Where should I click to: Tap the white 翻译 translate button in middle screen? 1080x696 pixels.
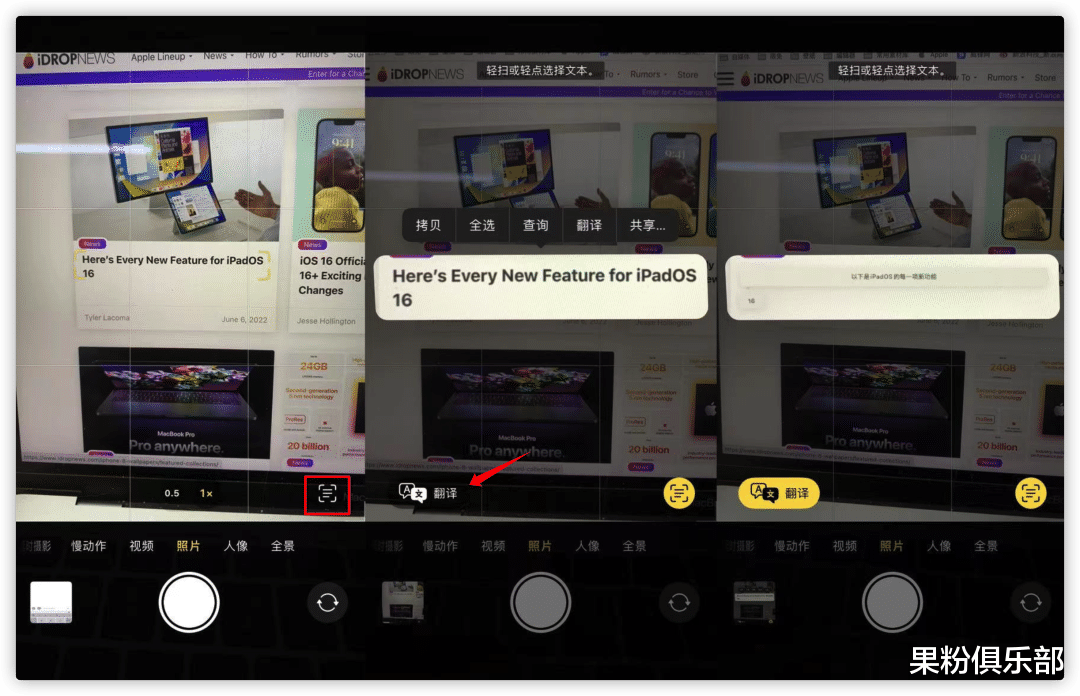(428, 493)
